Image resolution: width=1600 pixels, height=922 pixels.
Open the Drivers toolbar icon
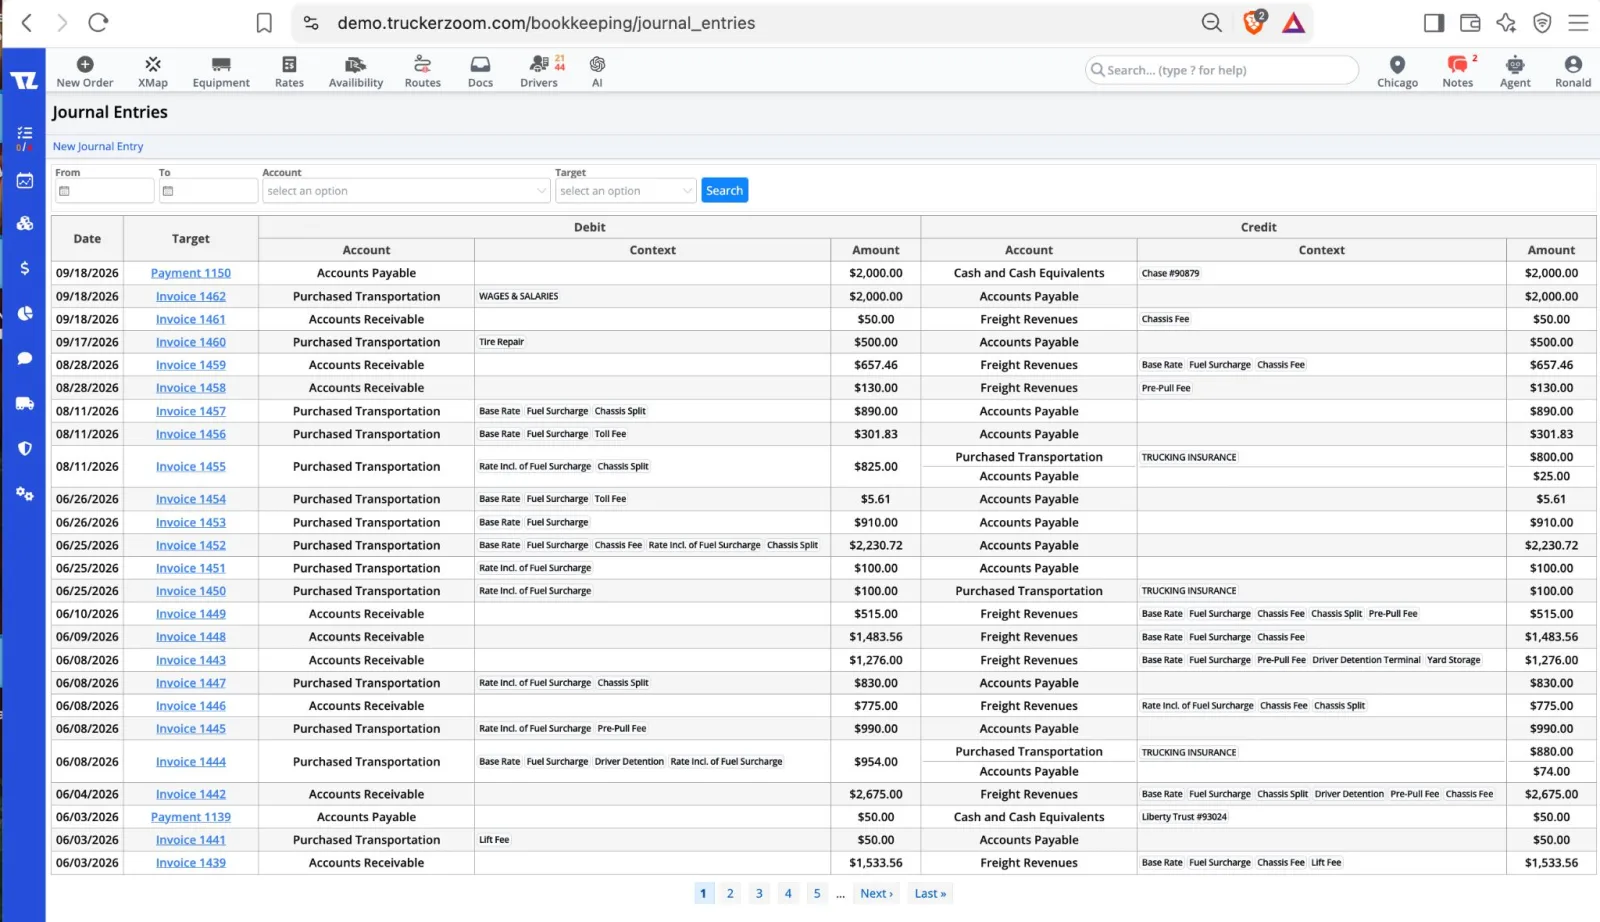click(539, 71)
